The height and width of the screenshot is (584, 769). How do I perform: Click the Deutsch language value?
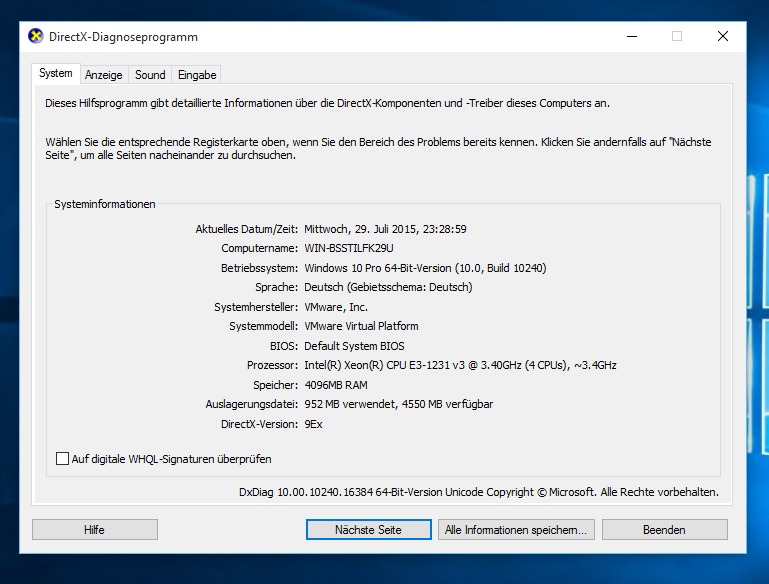click(388, 287)
